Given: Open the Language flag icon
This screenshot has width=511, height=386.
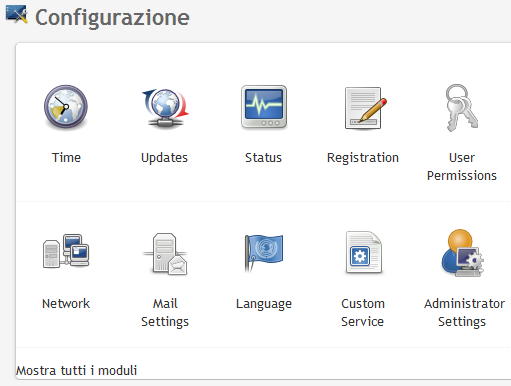Looking at the screenshot, I should (x=264, y=253).
